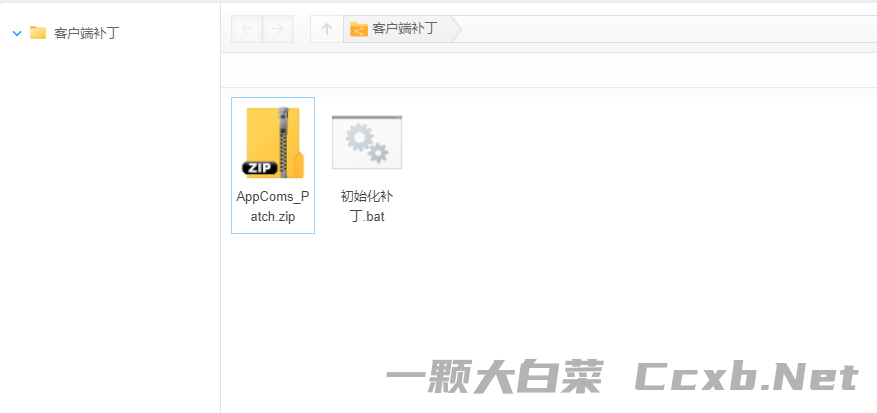Select the 客户端补丁 folder icon in sidebar
The width and height of the screenshot is (877, 413).
(x=38, y=33)
